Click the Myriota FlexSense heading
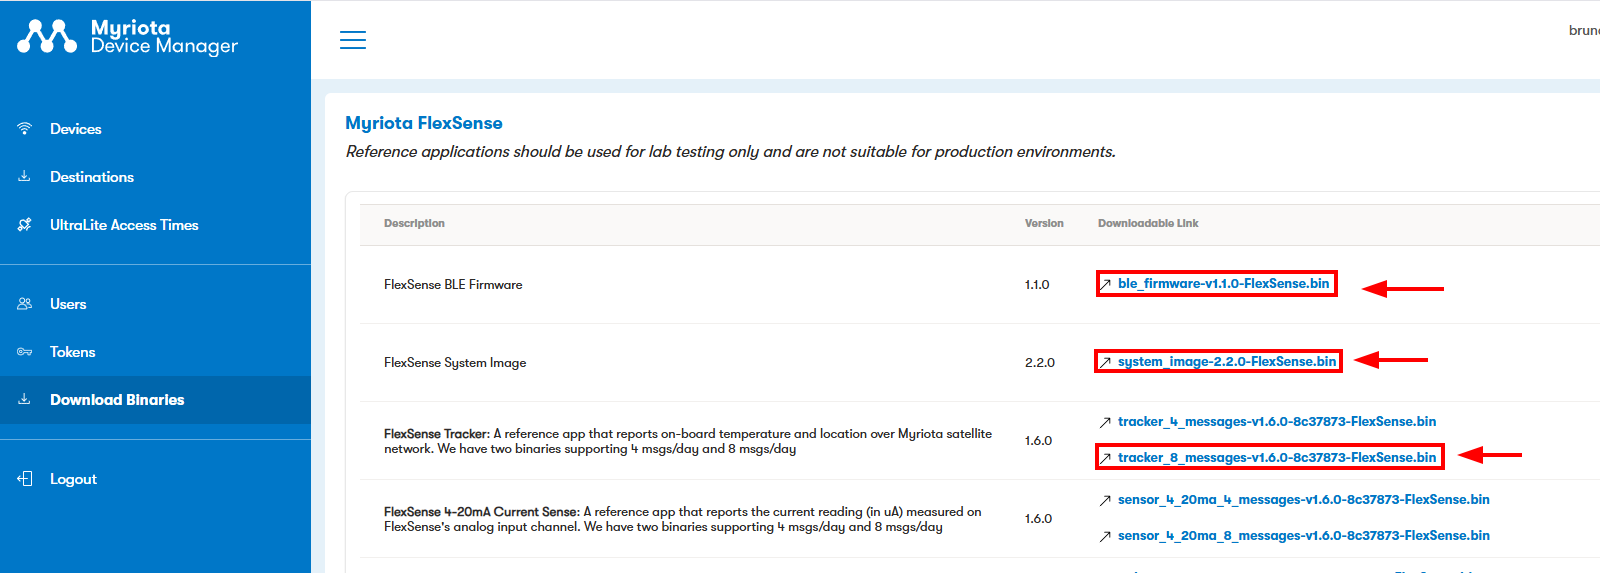Viewport: 1600px width, 573px height. pos(424,123)
